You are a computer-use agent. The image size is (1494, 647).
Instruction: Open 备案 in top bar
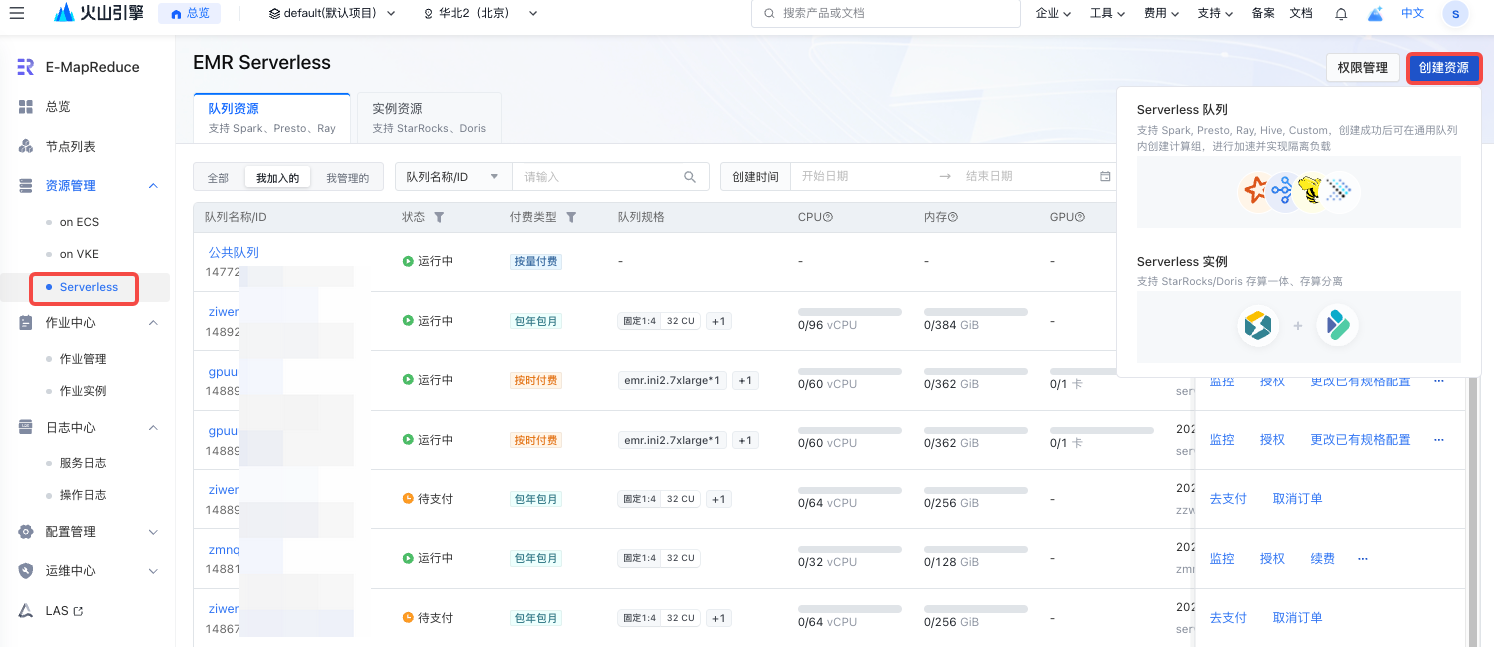pos(1263,13)
